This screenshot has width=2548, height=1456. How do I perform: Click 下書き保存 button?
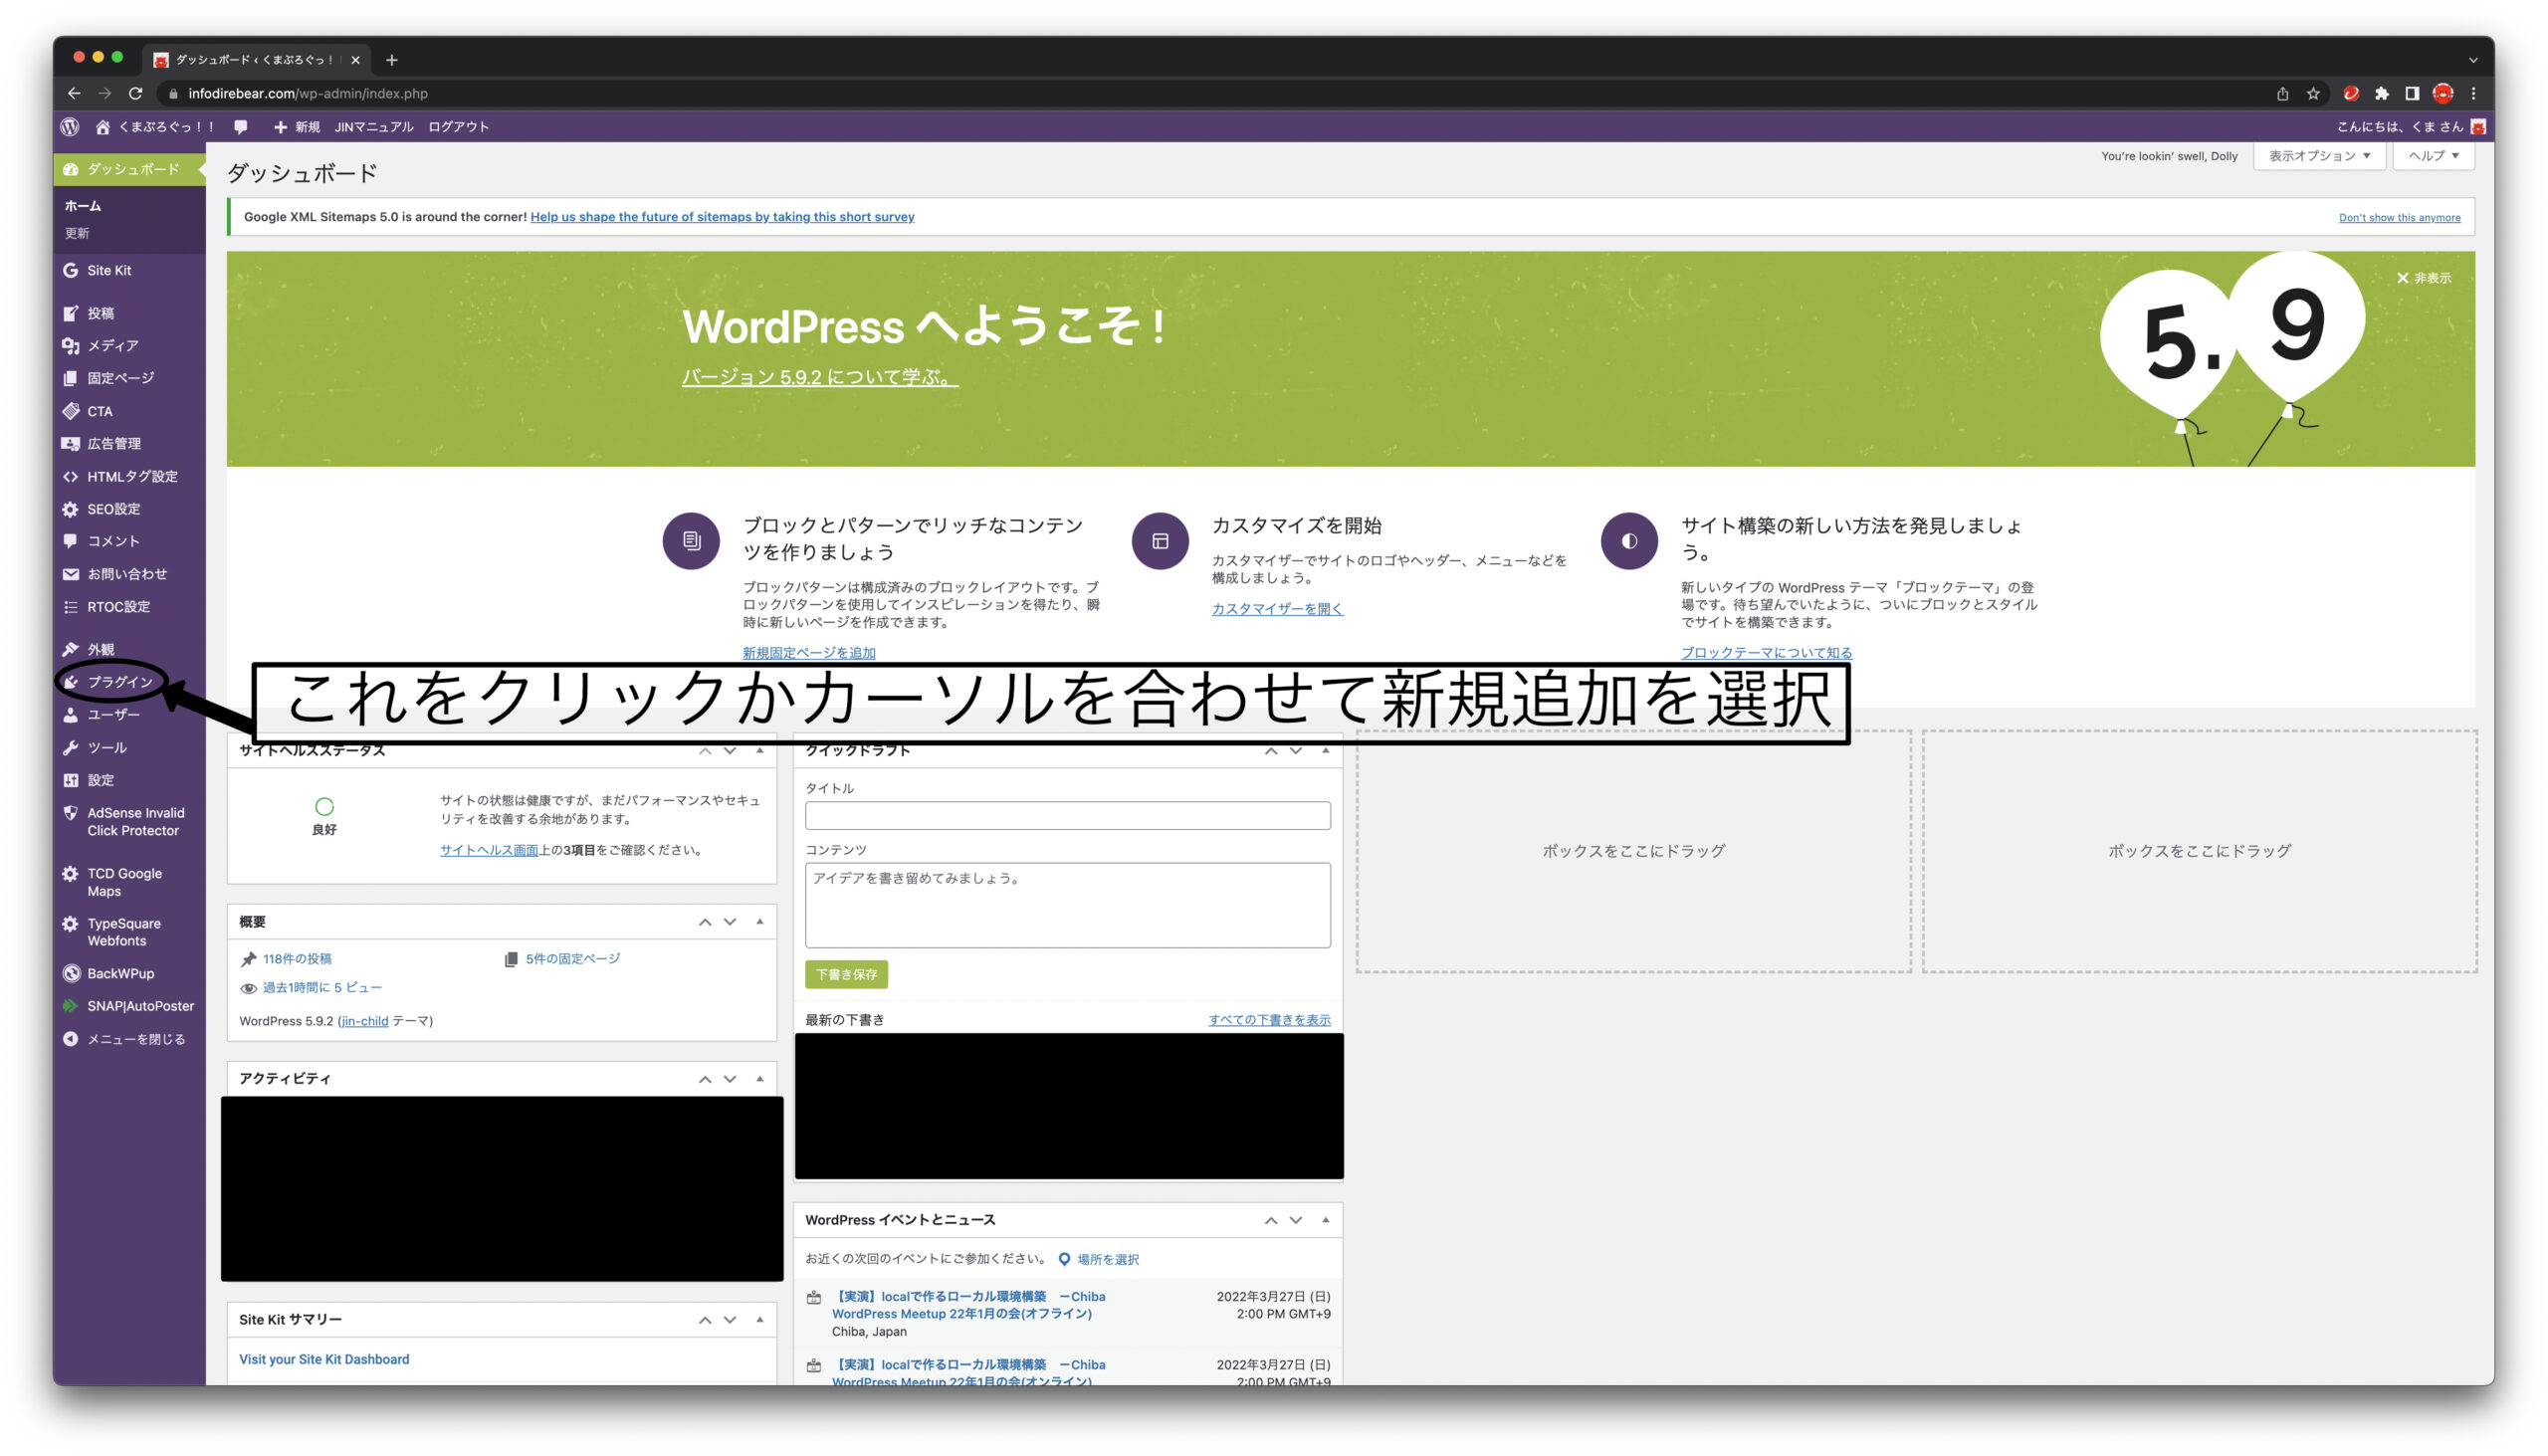[x=846, y=975]
